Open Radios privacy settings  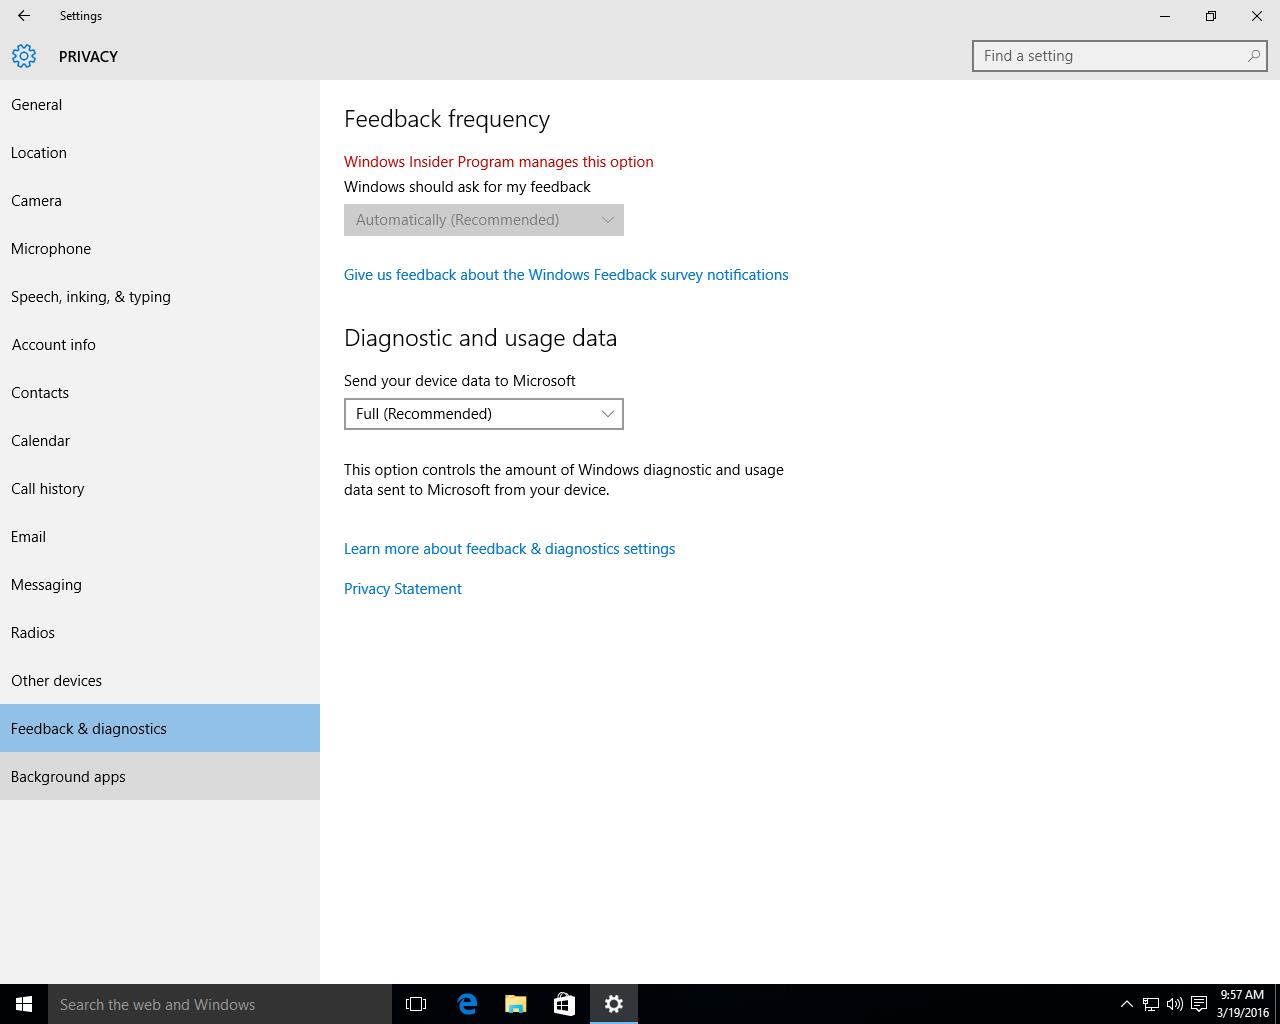(x=160, y=632)
